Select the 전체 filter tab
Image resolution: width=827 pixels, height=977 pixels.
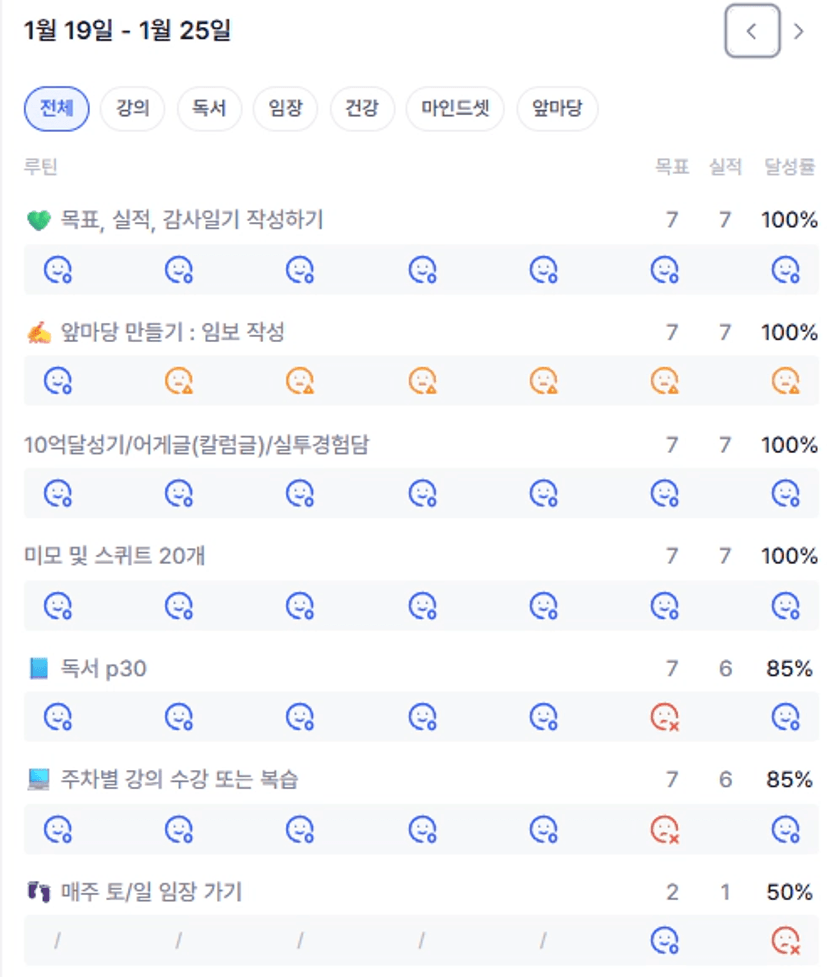57,109
